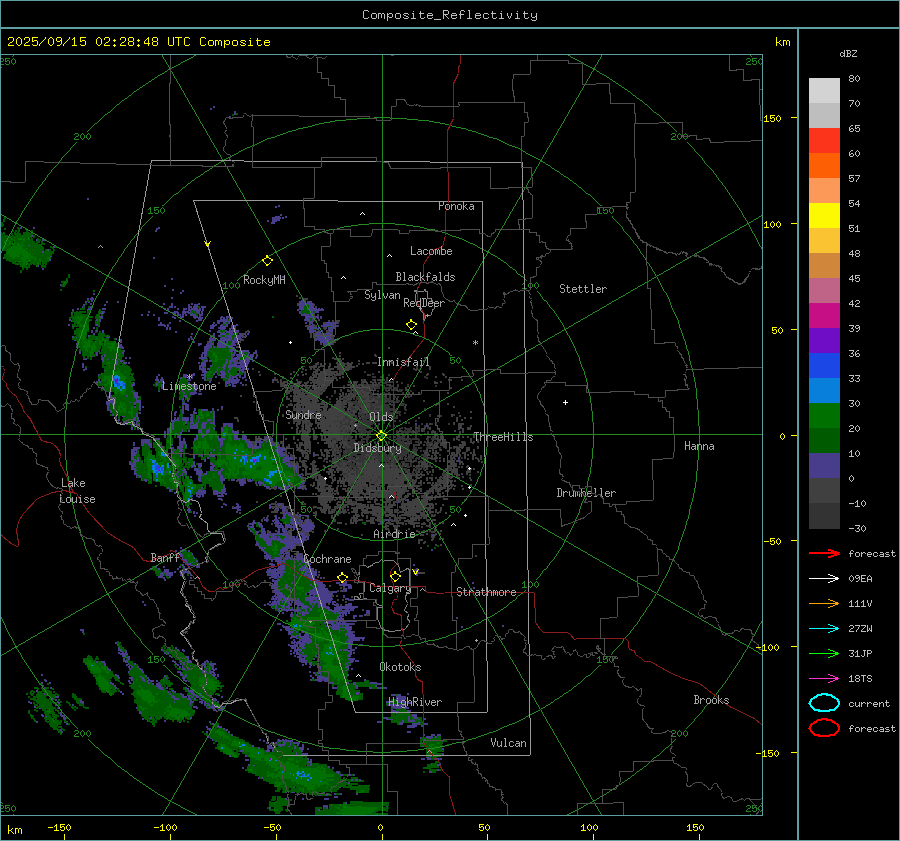
Task: Click the Composite_Reflectivity title
Action: point(450,15)
